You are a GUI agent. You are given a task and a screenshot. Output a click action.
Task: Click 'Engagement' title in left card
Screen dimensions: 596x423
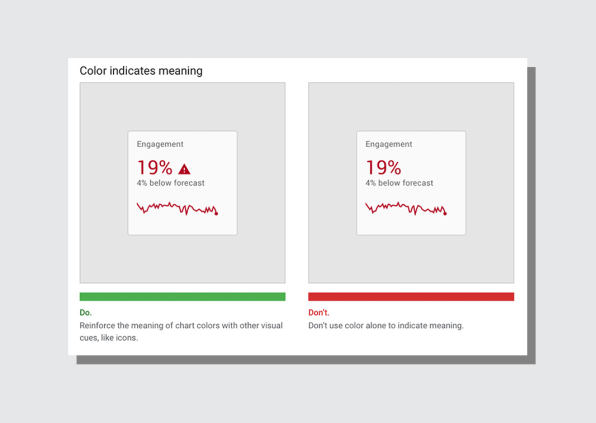(160, 144)
